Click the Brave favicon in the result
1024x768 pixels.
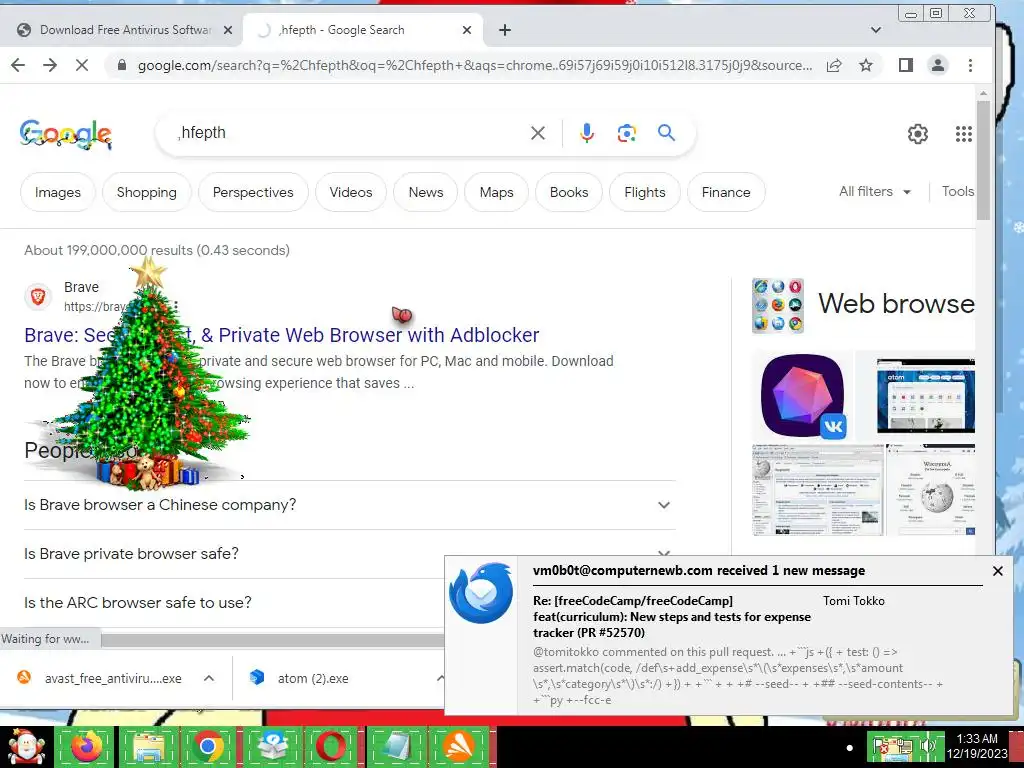pyautogui.click(x=38, y=297)
